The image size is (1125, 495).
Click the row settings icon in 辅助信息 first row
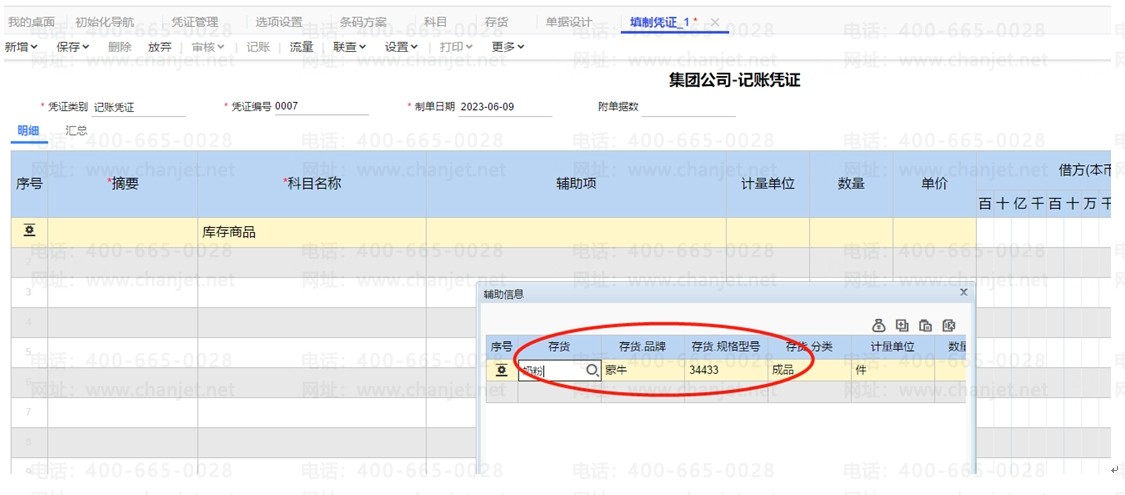tap(502, 370)
